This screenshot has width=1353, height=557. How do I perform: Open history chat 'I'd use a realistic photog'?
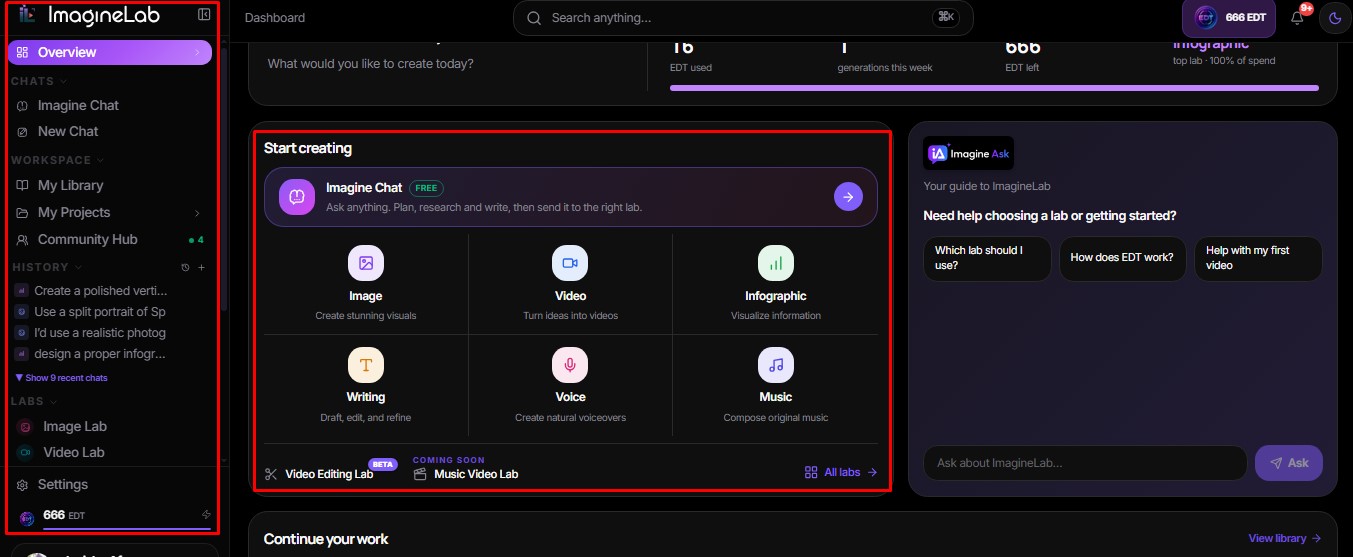coord(100,333)
